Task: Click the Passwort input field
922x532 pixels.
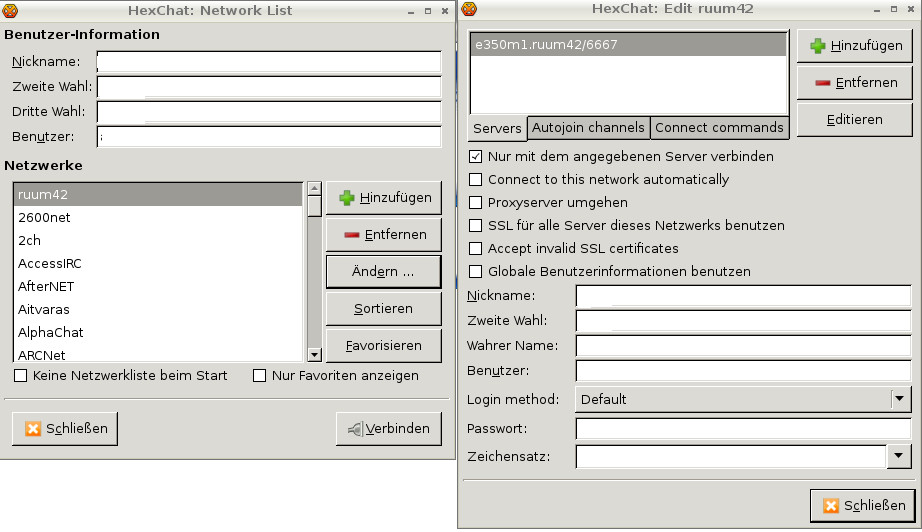Action: click(743, 429)
